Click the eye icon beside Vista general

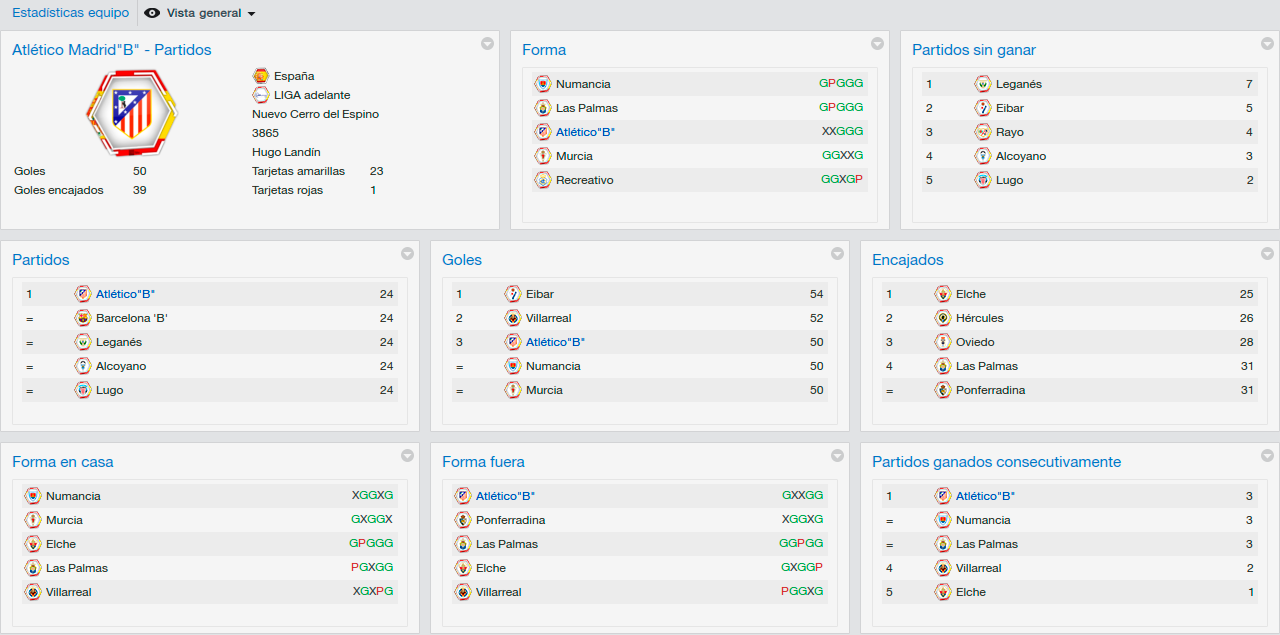click(152, 13)
